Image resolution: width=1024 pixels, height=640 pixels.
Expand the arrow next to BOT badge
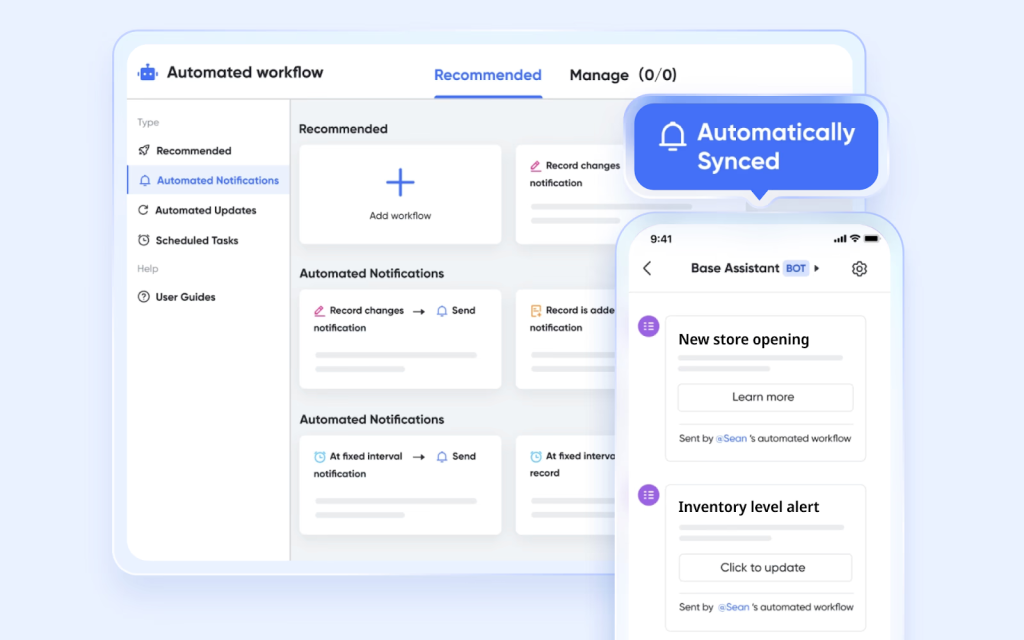coord(816,268)
